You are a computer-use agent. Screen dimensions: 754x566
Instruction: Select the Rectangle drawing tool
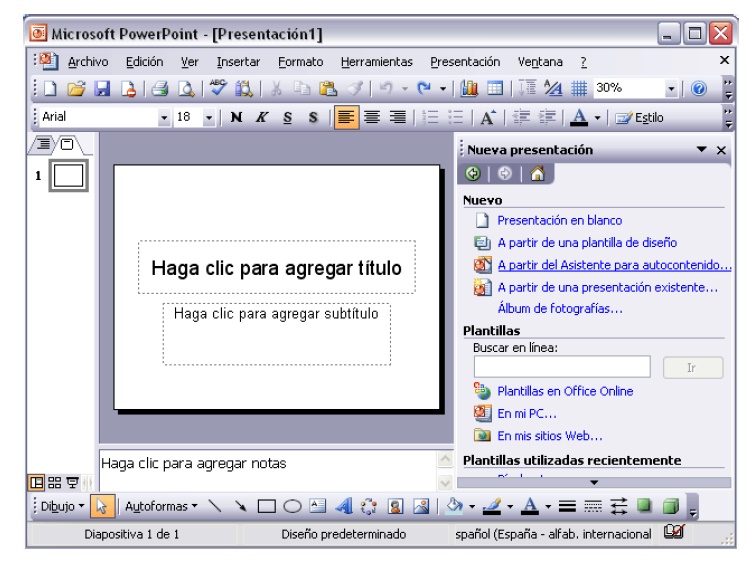tap(266, 506)
